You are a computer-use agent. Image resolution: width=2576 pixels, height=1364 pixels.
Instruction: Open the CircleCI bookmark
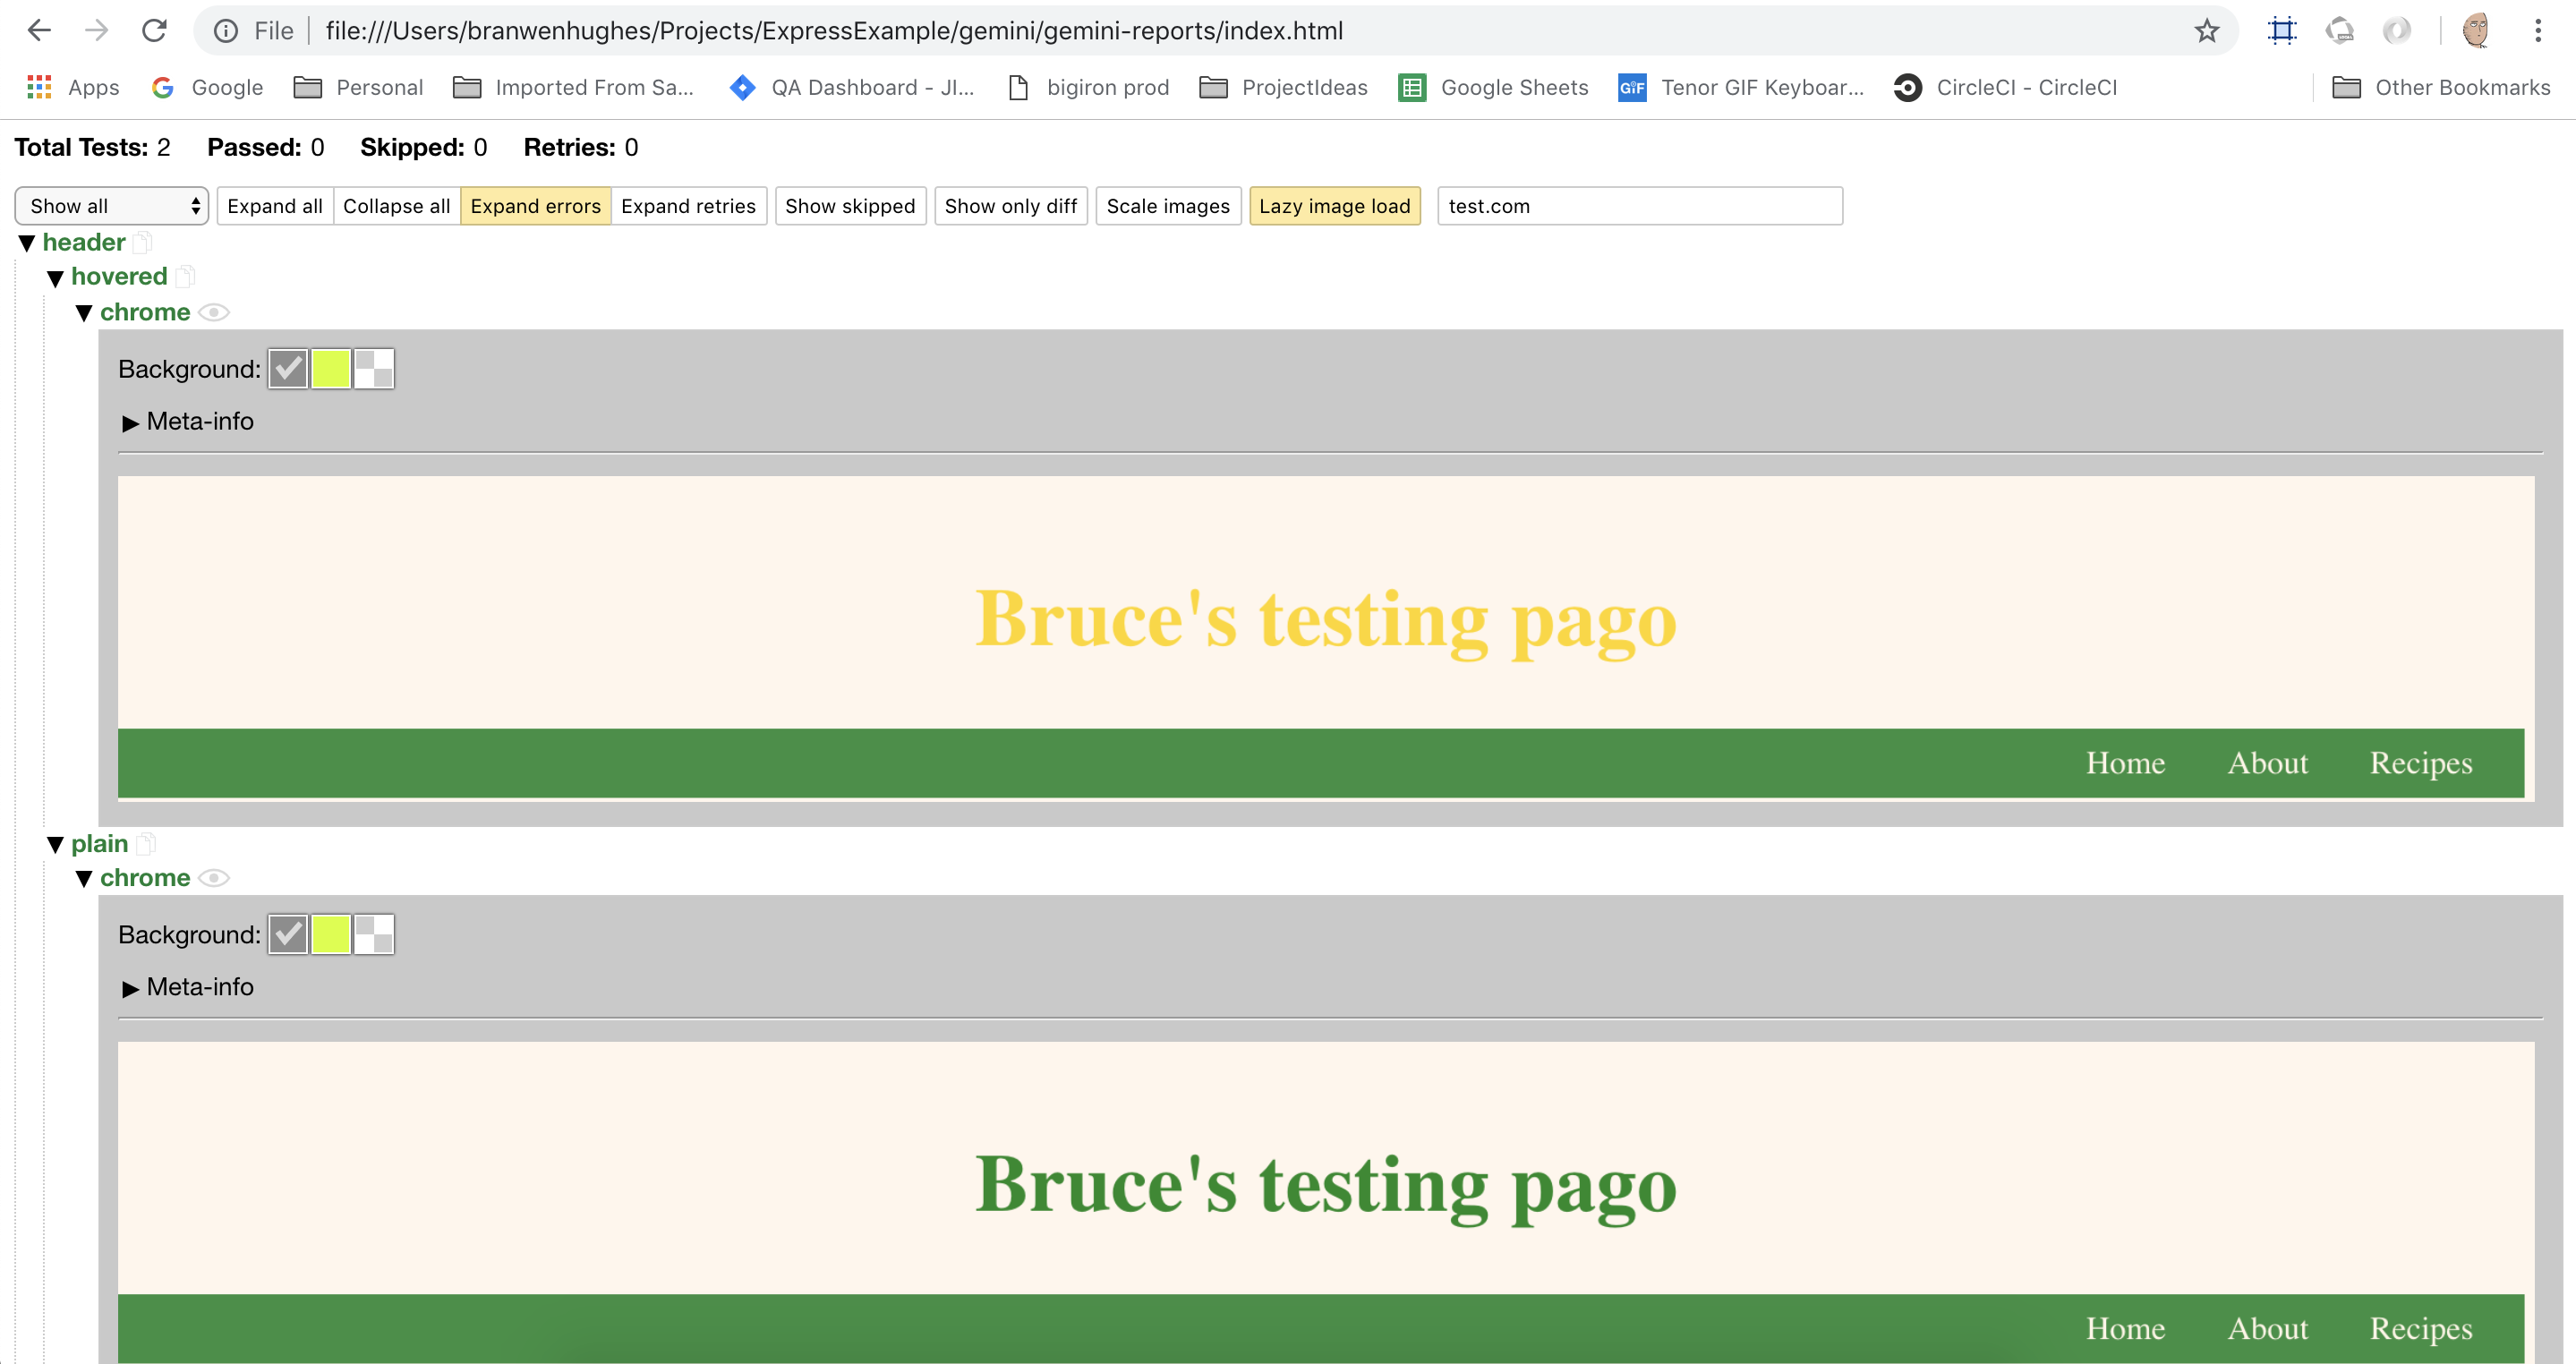(2006, 88)
